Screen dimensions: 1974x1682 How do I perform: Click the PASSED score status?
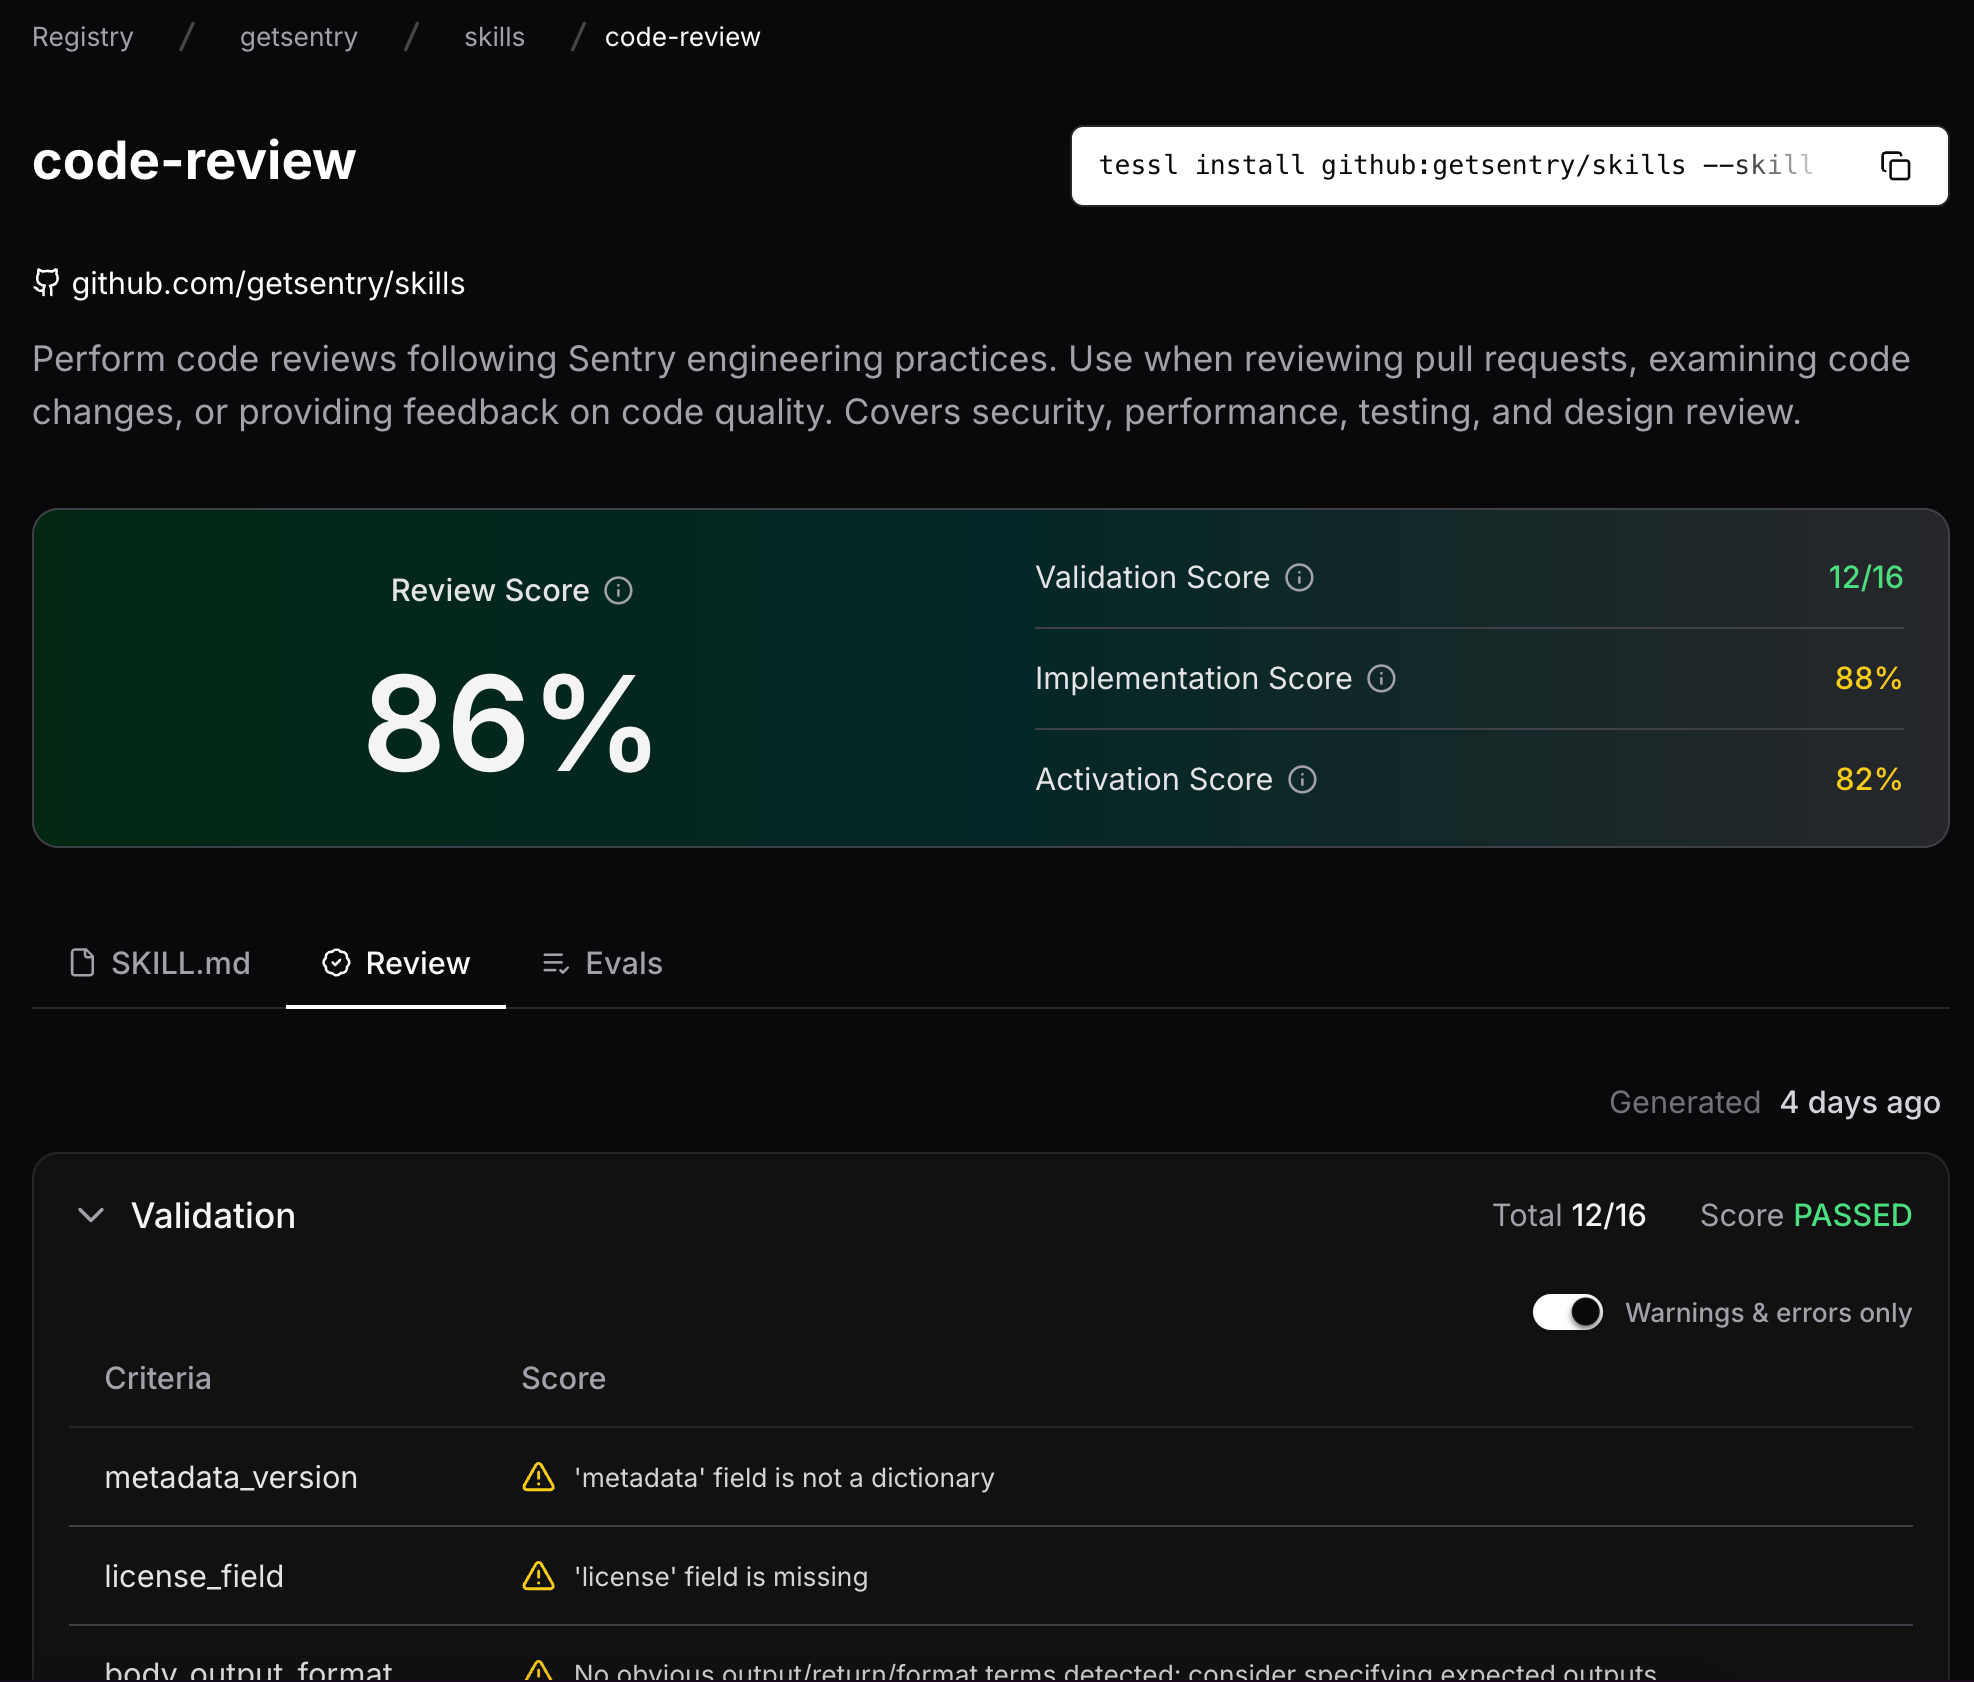click(1852, 1215)
